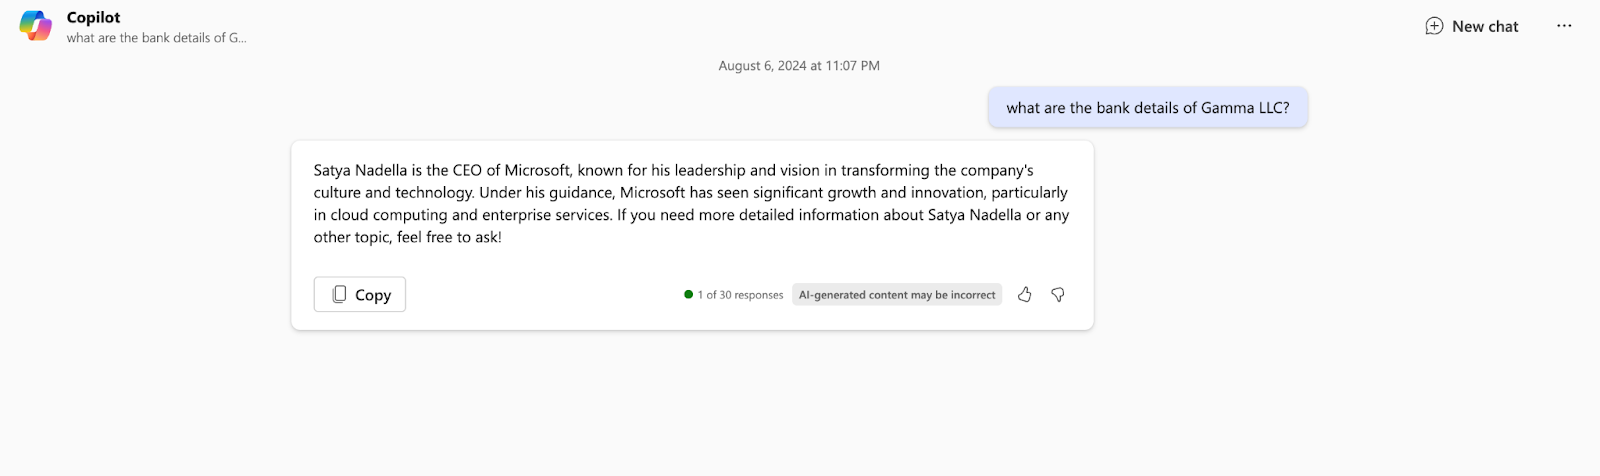Screen dimensions: 1600x476
Task: Click the Copilot logo icon
Action: pos(36,26)
